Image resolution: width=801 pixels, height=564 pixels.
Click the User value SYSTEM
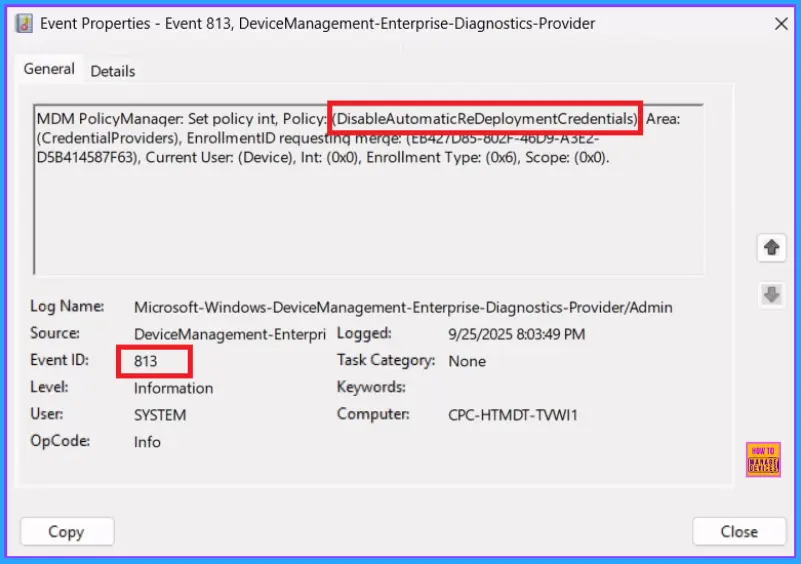pos(160,415)
